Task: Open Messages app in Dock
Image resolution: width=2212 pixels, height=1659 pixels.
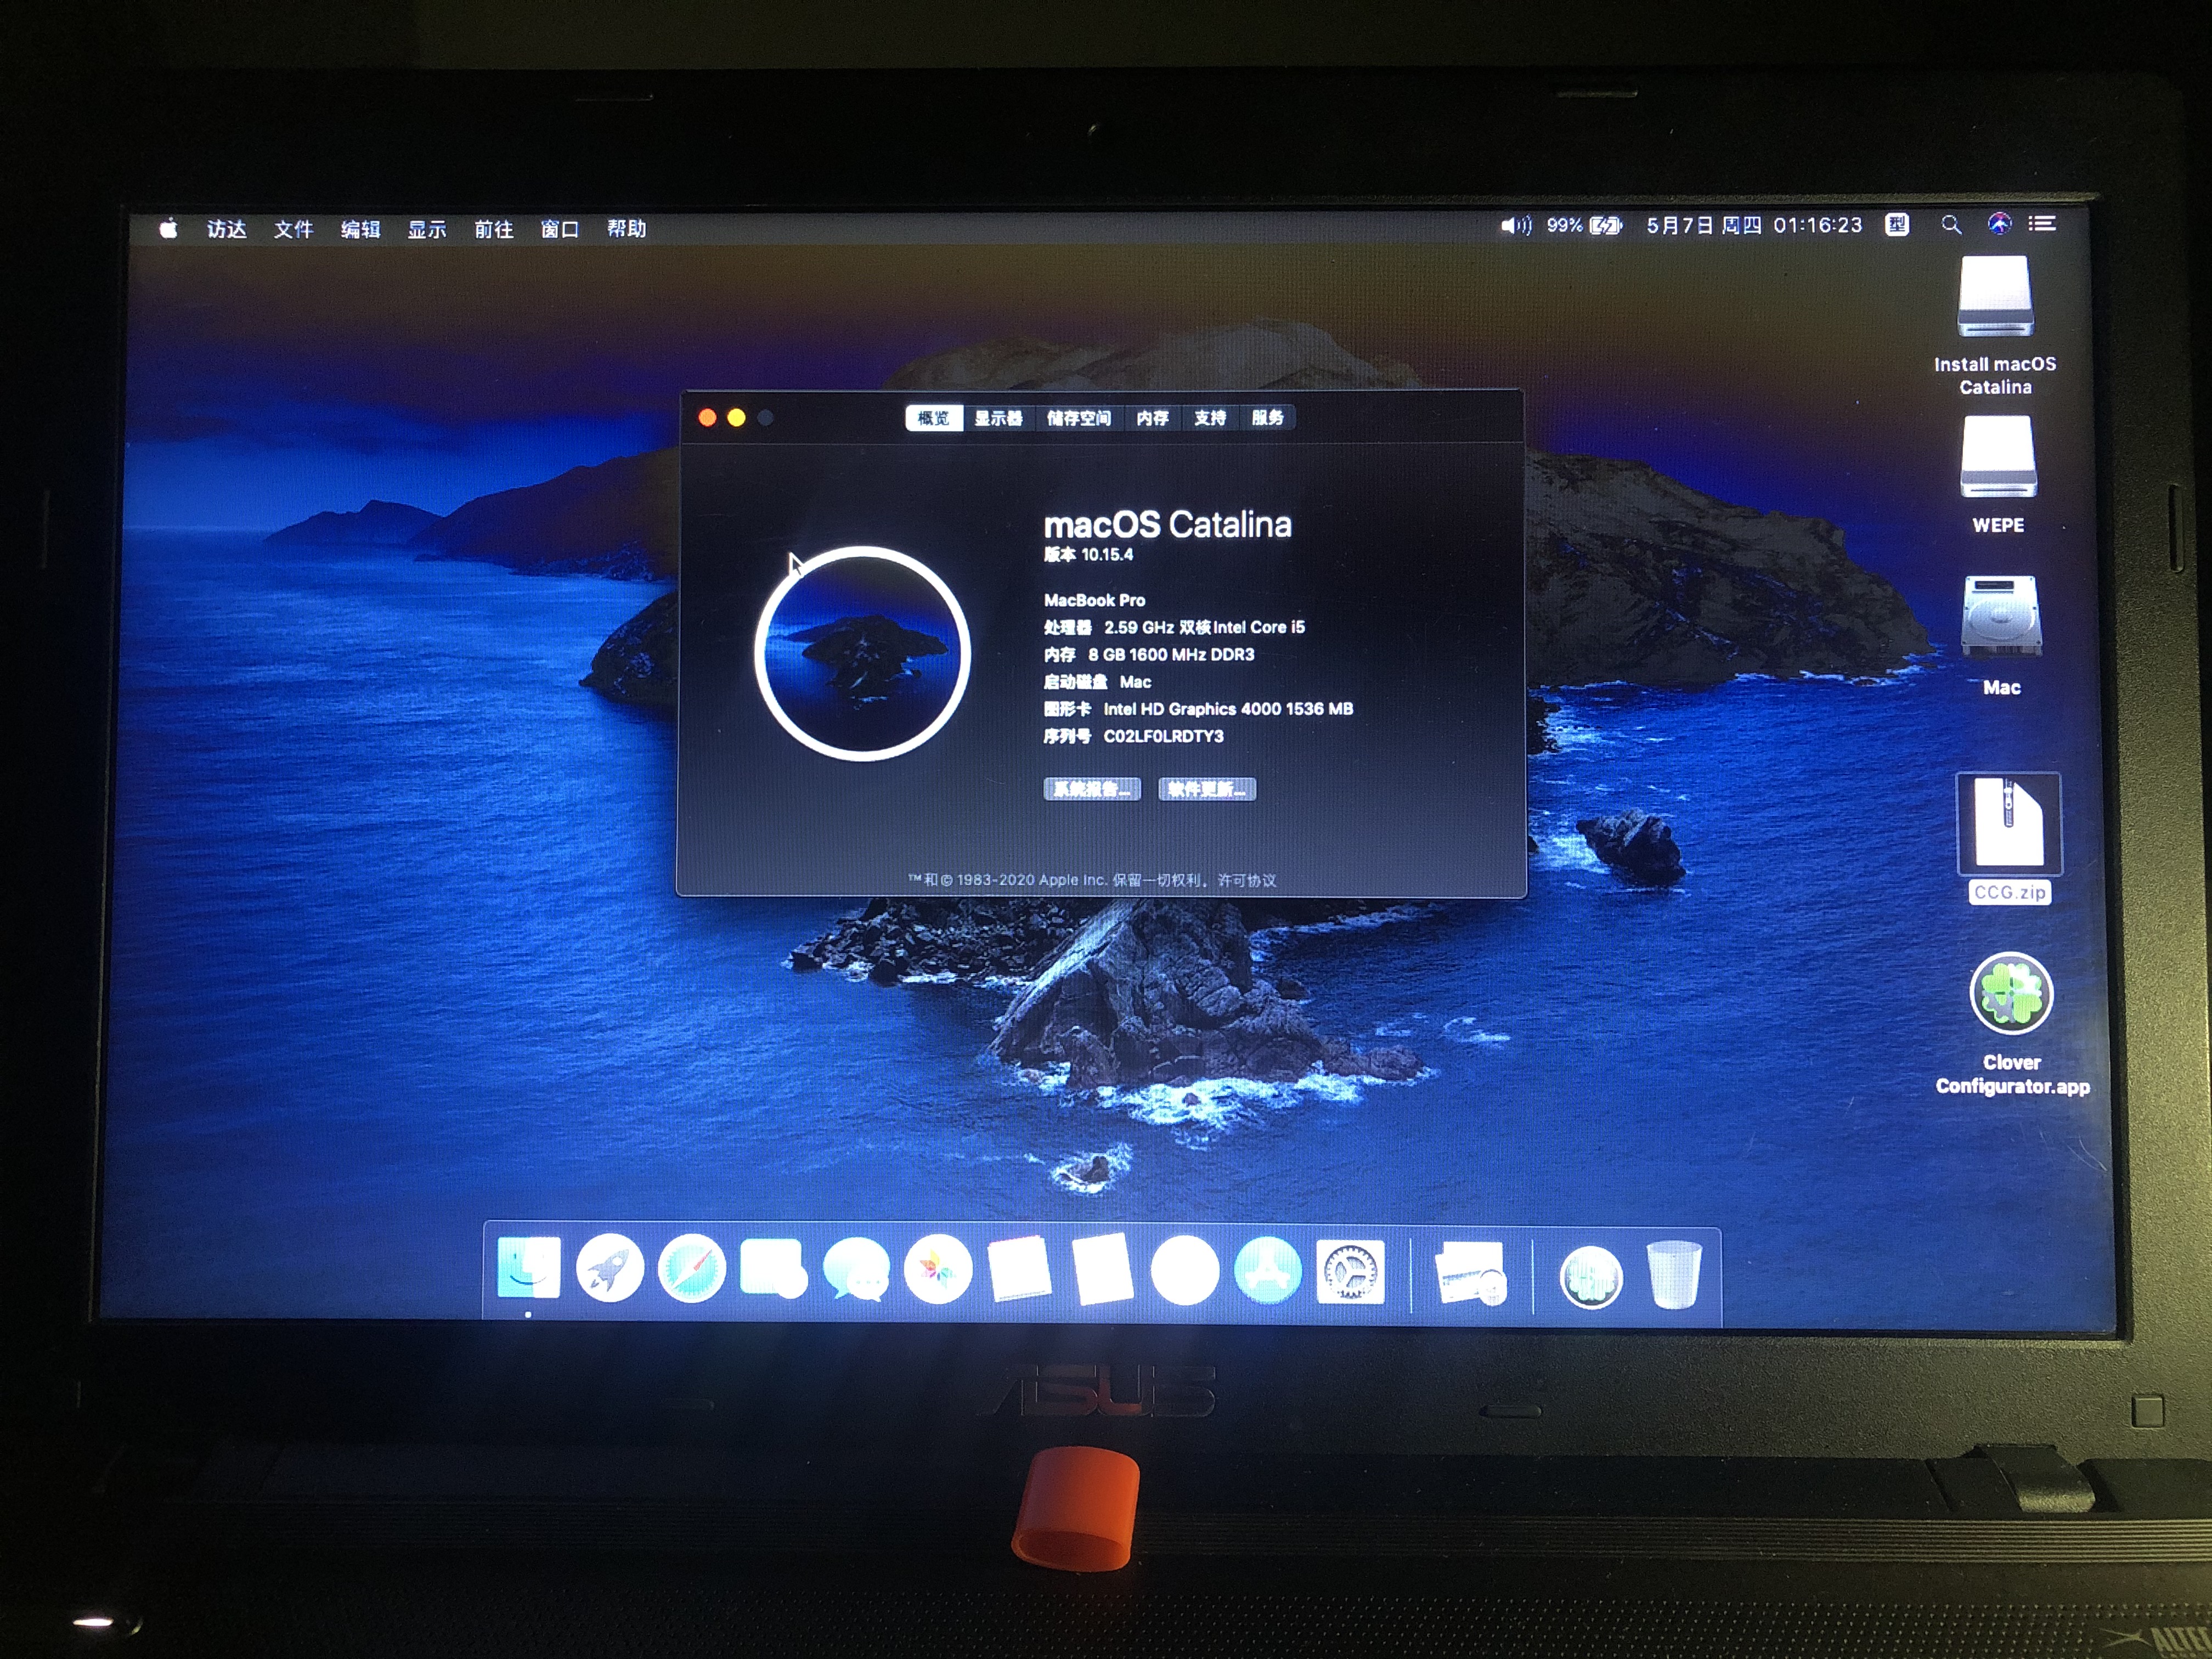Action: tap(856, 1270)
